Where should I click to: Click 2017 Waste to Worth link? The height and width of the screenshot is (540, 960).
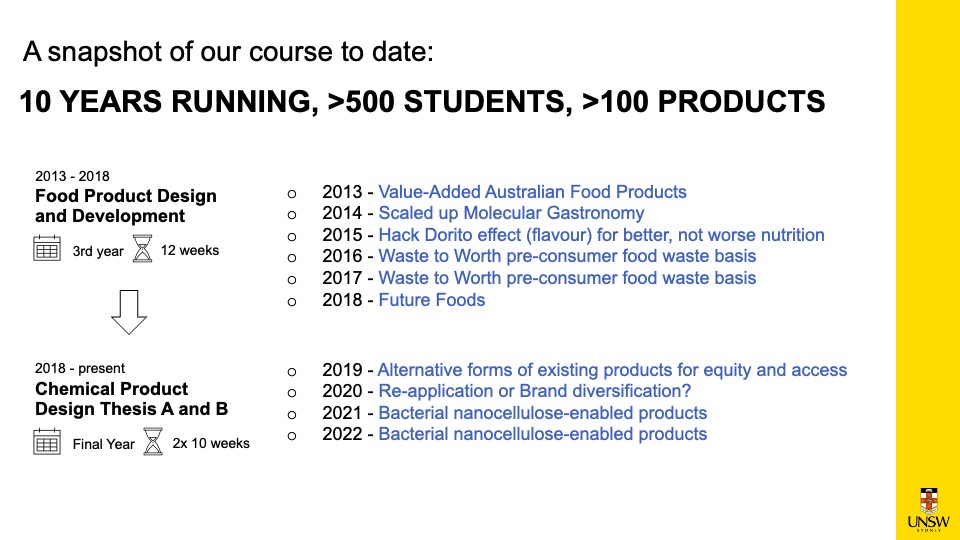(567, 278)
